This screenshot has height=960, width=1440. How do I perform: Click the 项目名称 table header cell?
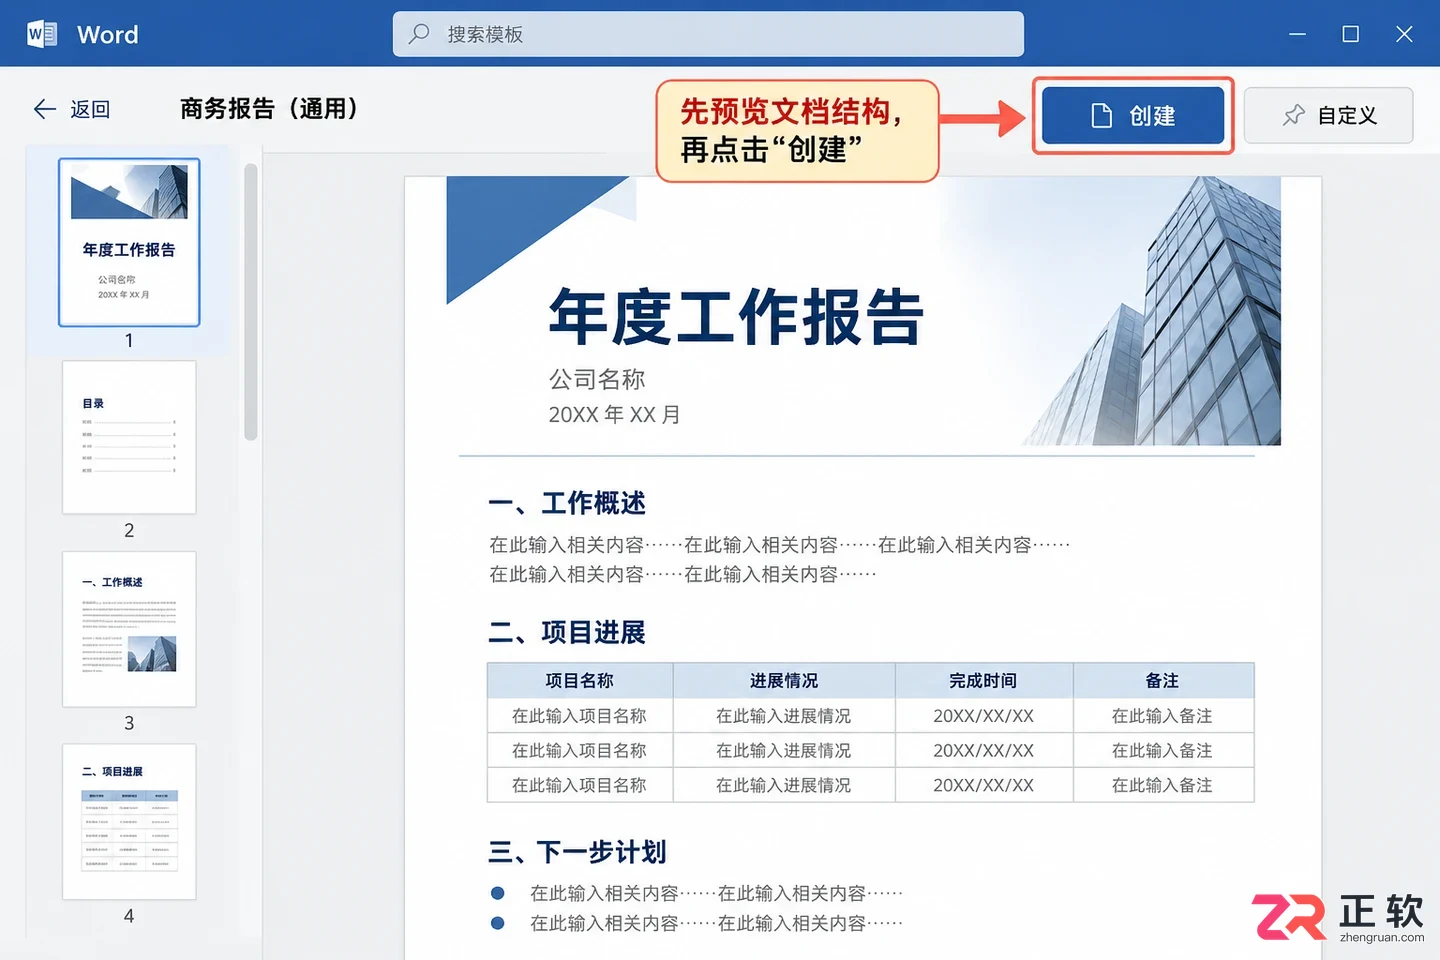580,680
